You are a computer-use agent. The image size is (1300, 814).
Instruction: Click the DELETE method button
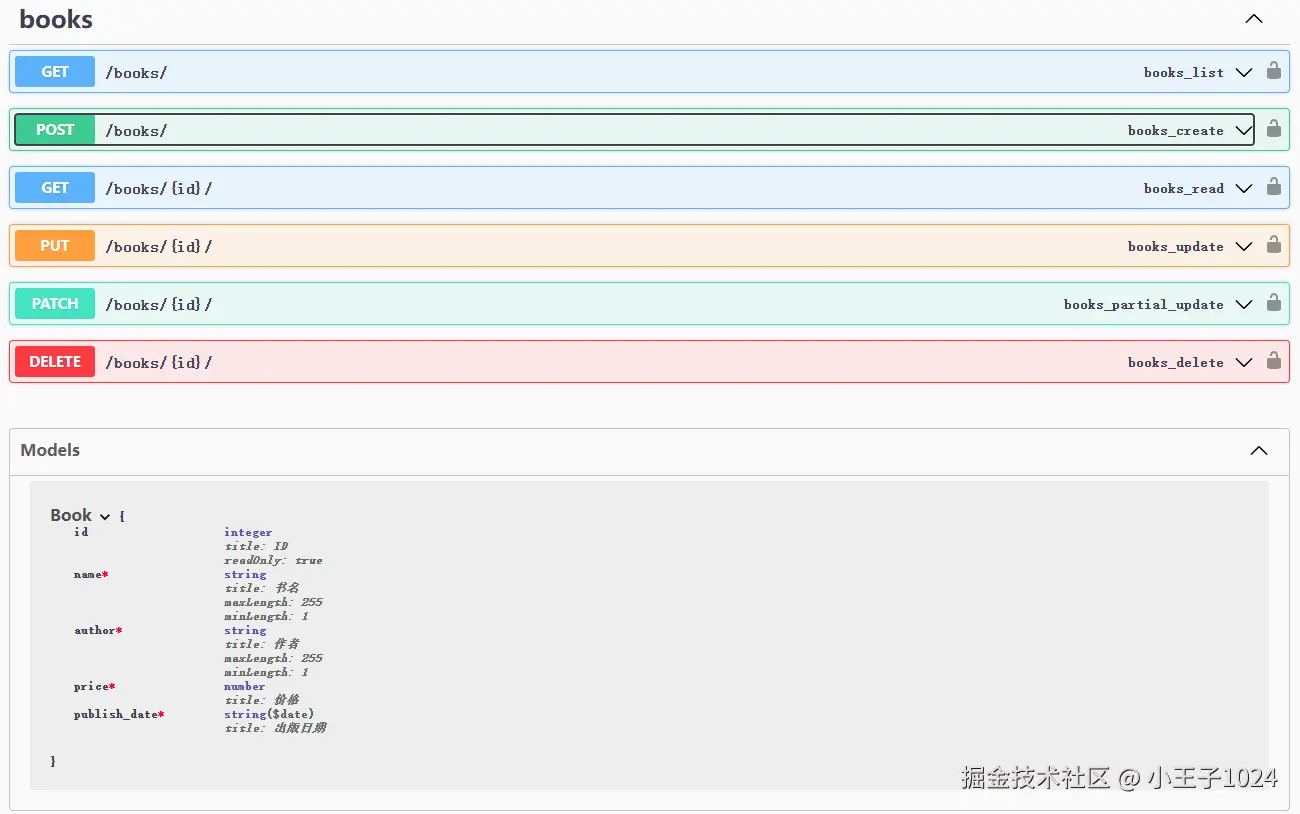(55, 362)
